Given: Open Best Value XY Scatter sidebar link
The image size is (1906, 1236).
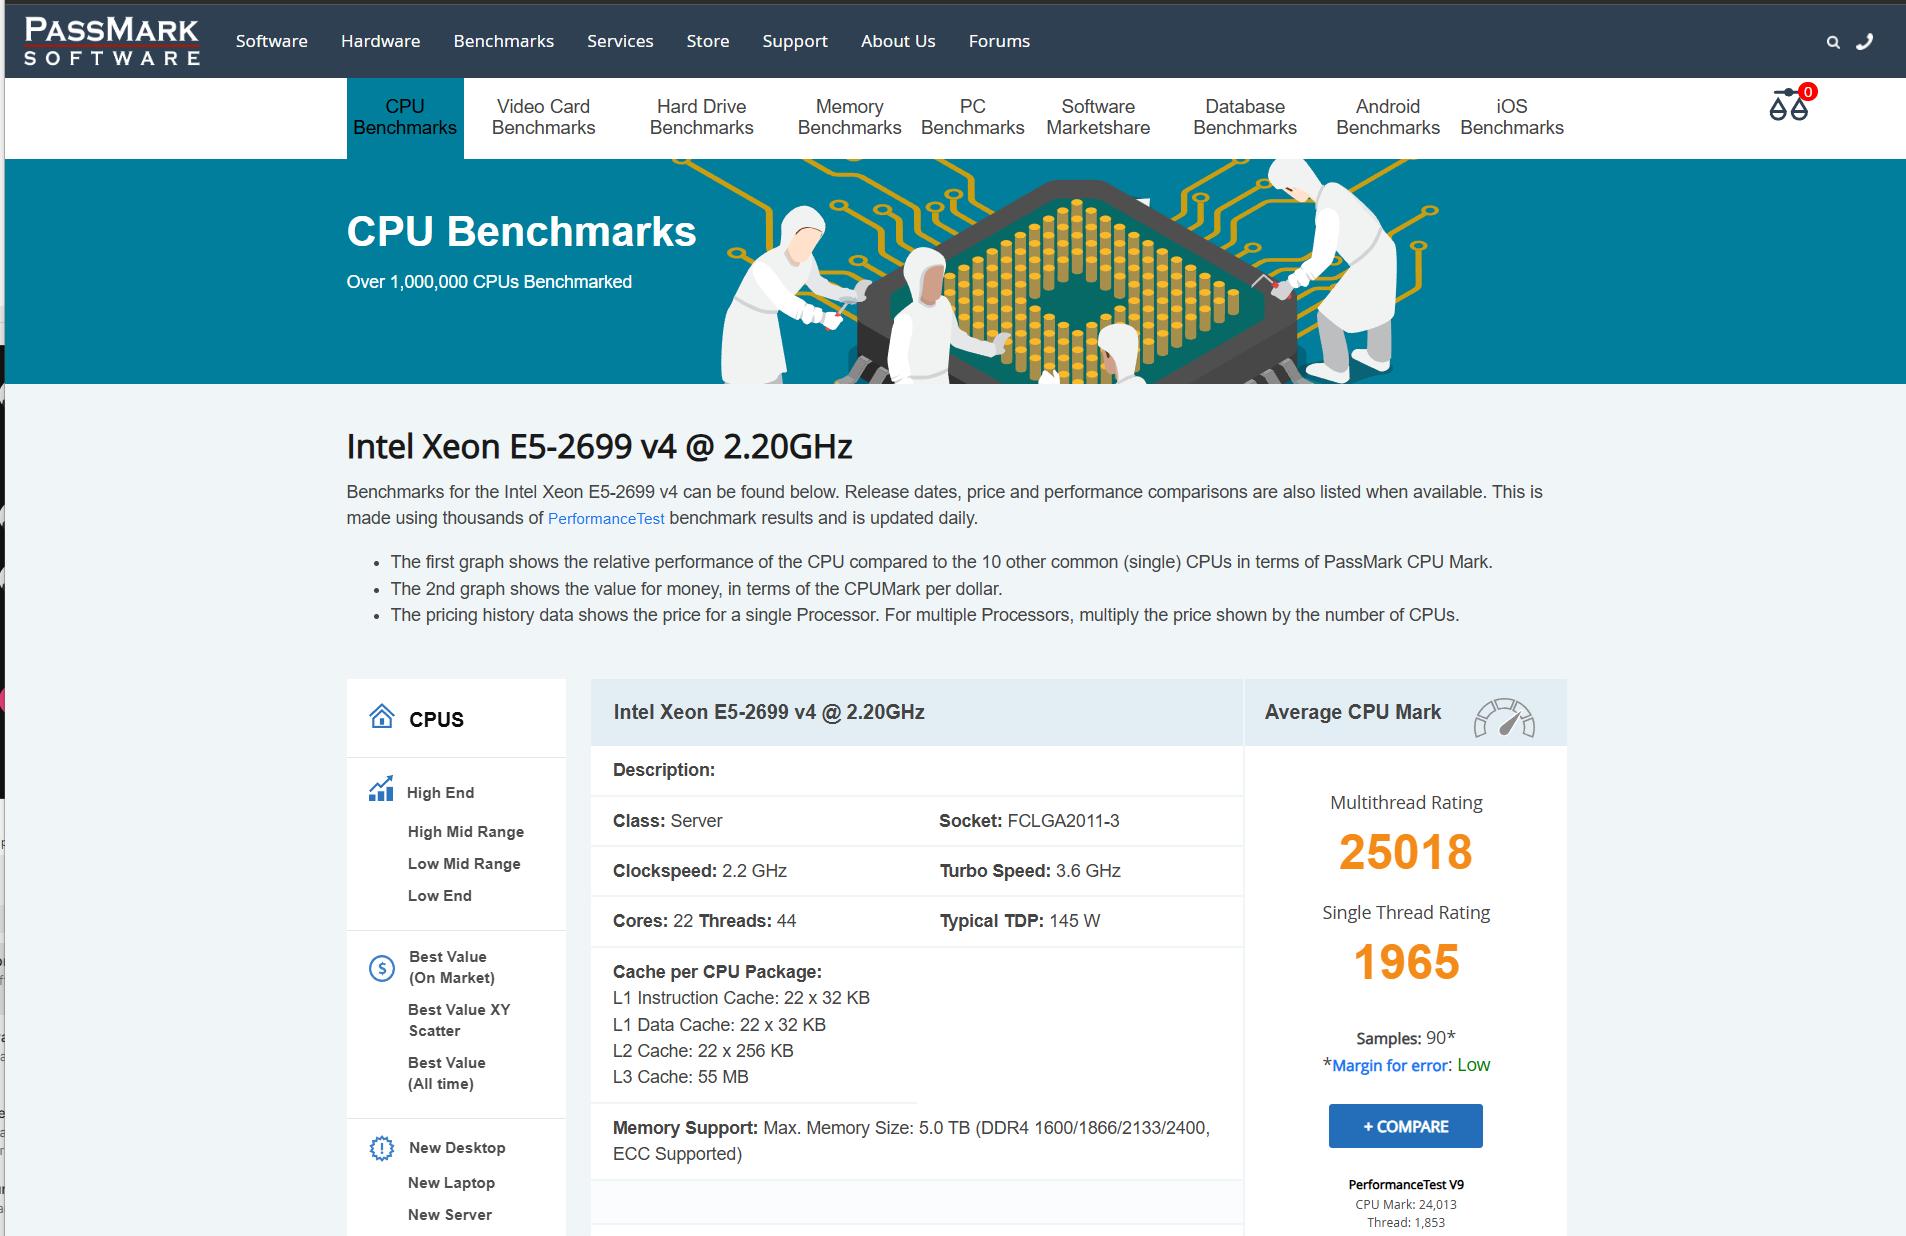Looking at the screenshot, I should pos(459,1020).
